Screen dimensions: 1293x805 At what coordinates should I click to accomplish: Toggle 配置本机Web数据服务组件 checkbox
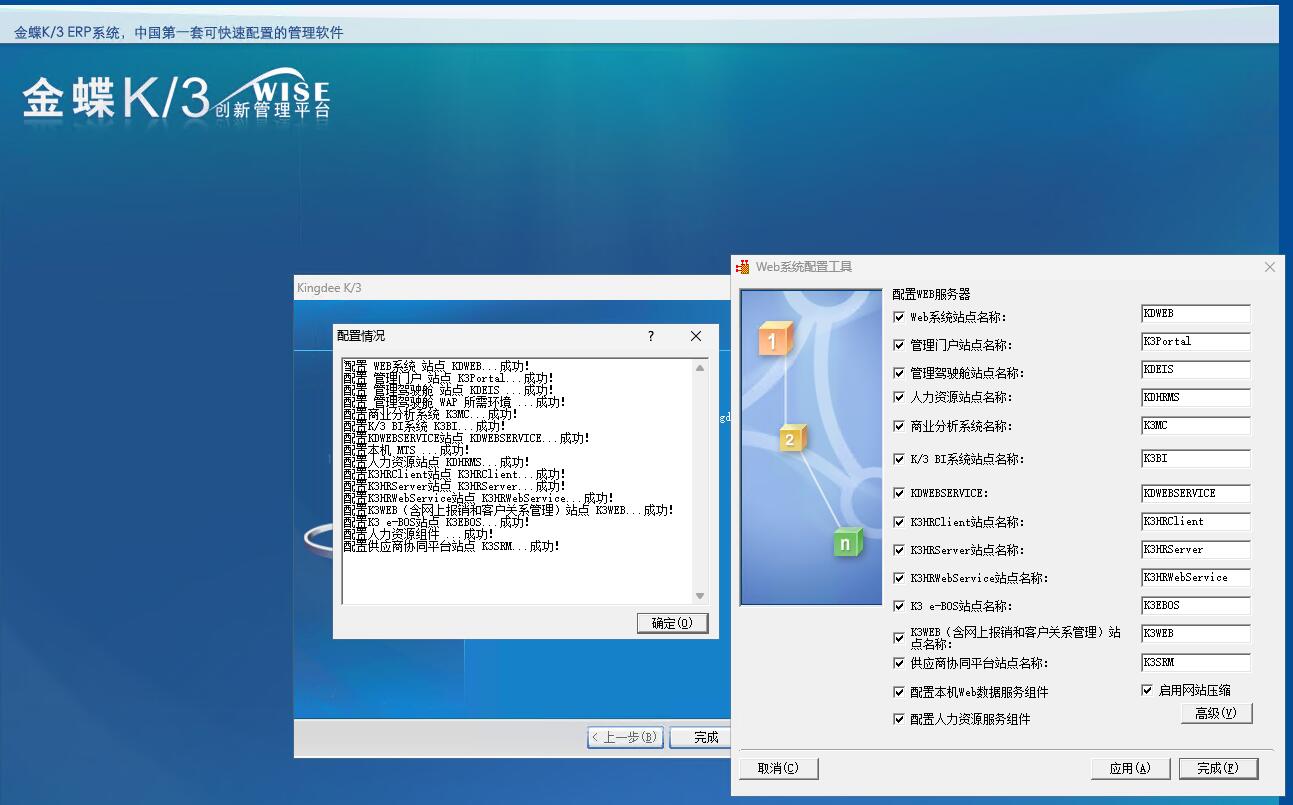tap(899, 692)
